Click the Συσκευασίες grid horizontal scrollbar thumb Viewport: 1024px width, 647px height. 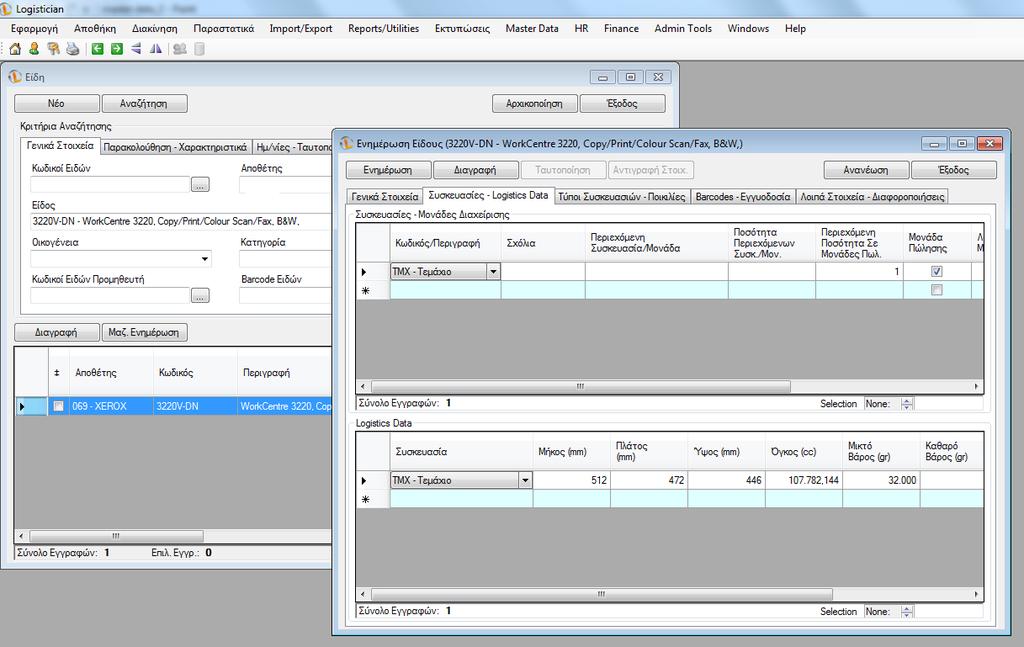tap(581, 387)
